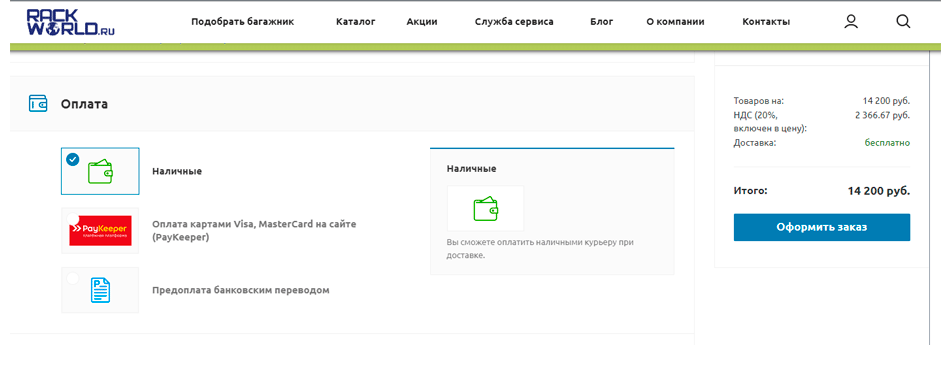
Task: Click the blue document icon for bank transfer
Action: click(x=100, y=290)
